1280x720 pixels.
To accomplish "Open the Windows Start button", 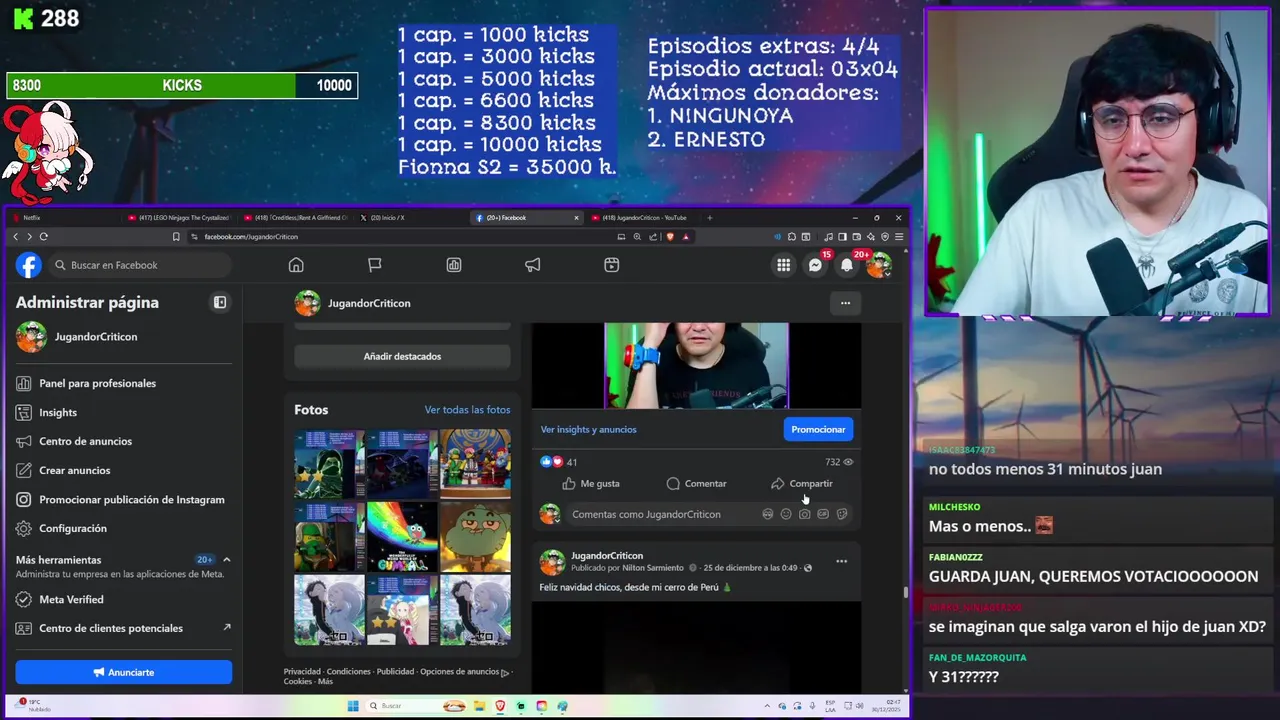I will [353, 706].
